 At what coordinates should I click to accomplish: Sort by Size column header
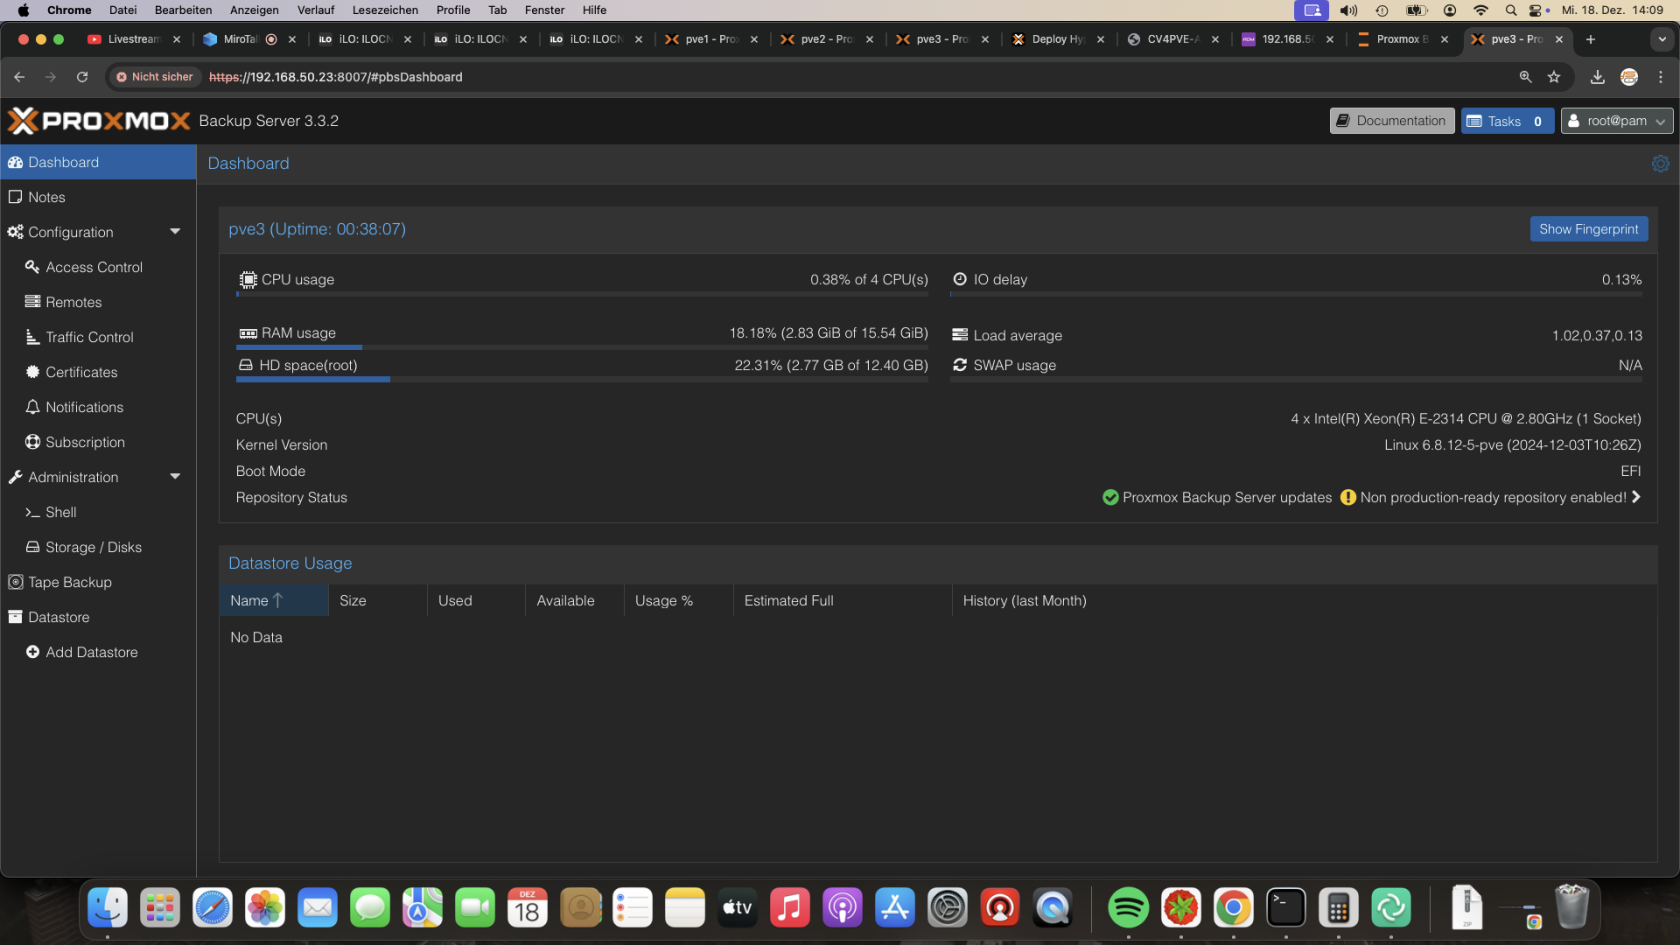pos(378,600)
